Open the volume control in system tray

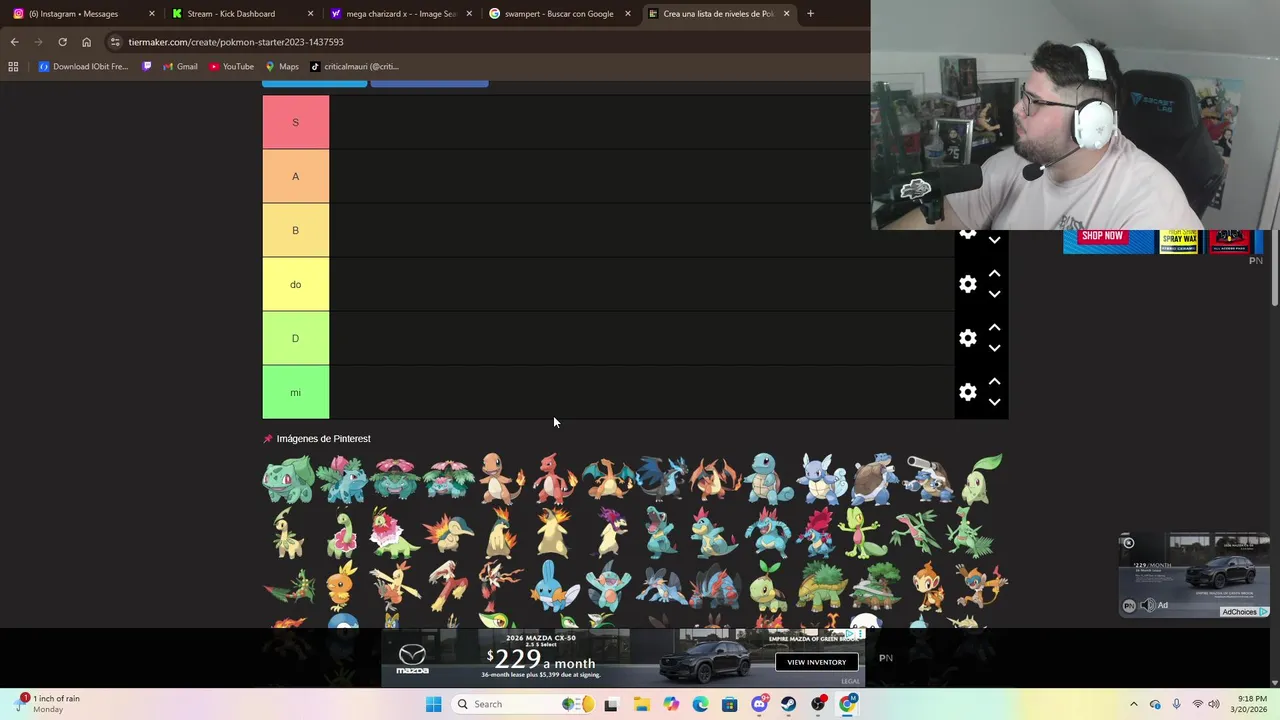click(1212, 704)
